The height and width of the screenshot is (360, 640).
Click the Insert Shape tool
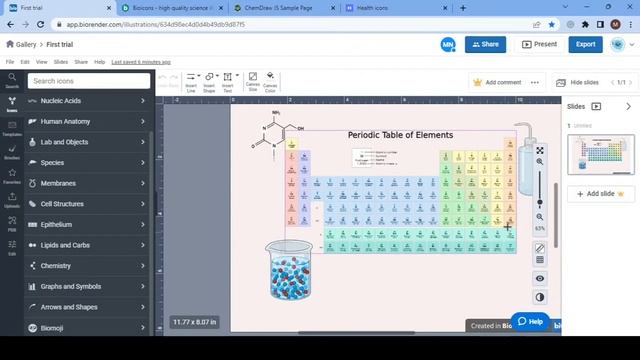point(209,82)
